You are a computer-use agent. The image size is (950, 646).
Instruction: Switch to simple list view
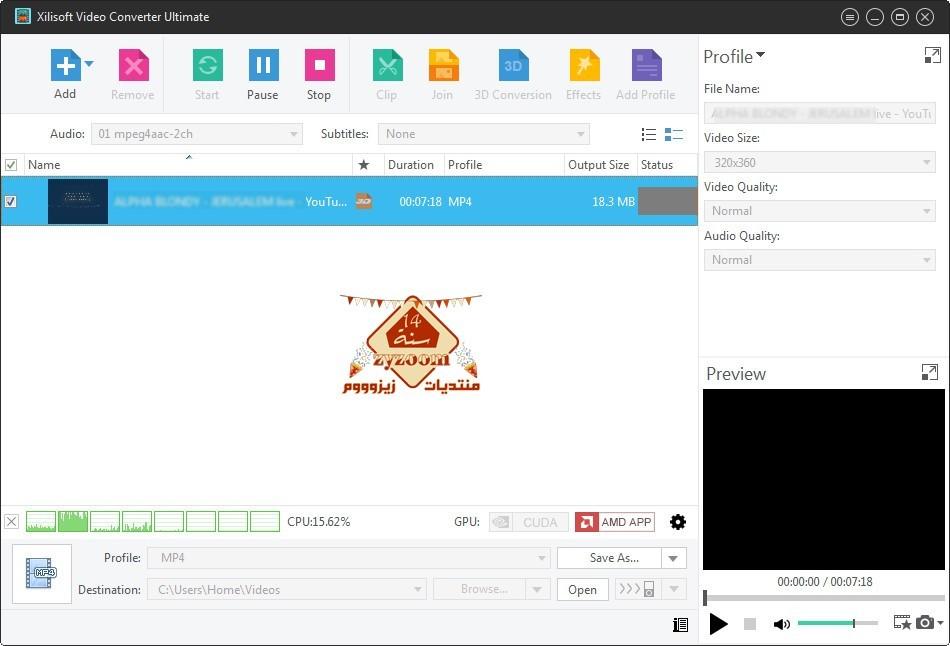pyautogui.click(x=649, y=134)
